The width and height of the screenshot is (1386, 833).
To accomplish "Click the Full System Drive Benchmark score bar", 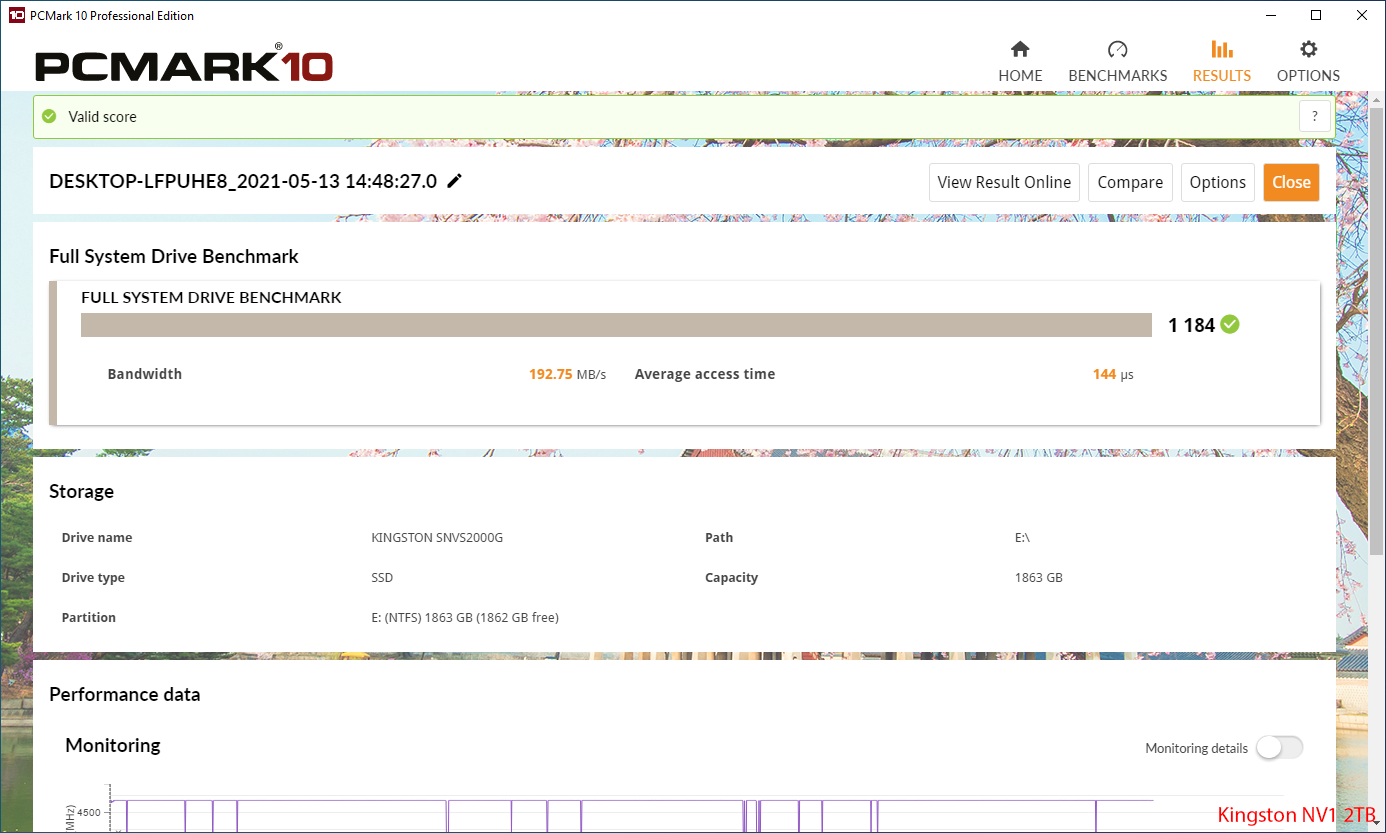I will [616, 325].
